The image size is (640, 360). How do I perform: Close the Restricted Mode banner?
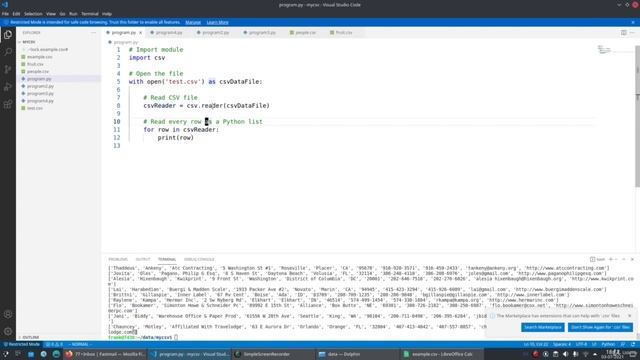(x=633, y=22)
